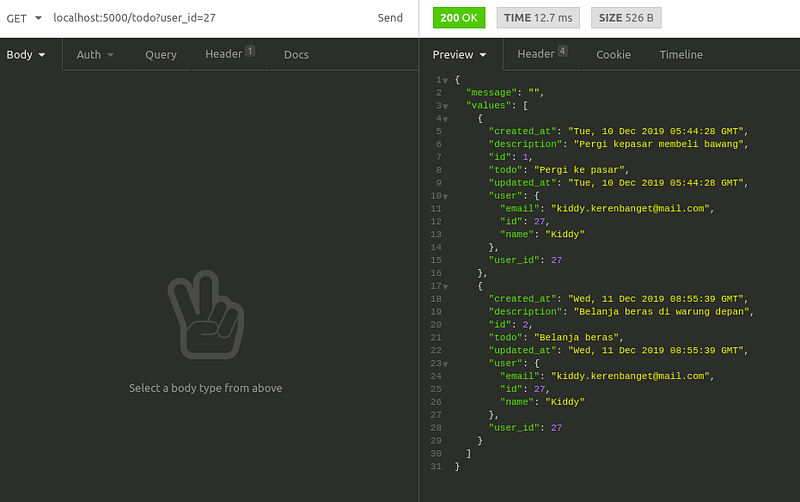This screenshot has width=800, height=502.
Task: Click the peace hand icon in body pane
Action: coord(206,314)
